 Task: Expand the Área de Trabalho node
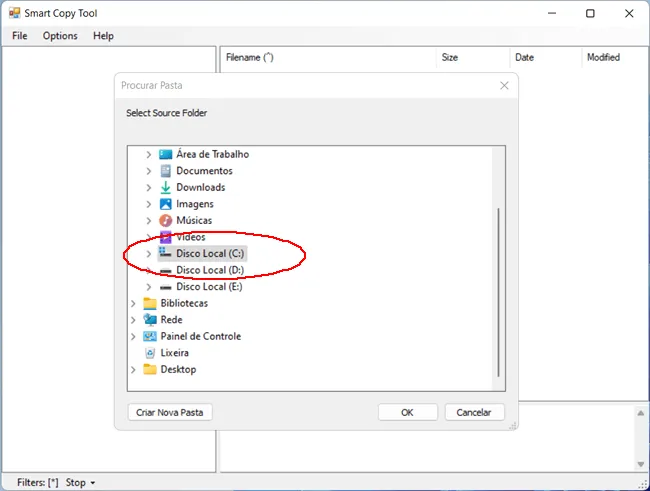tap(148, 155)
